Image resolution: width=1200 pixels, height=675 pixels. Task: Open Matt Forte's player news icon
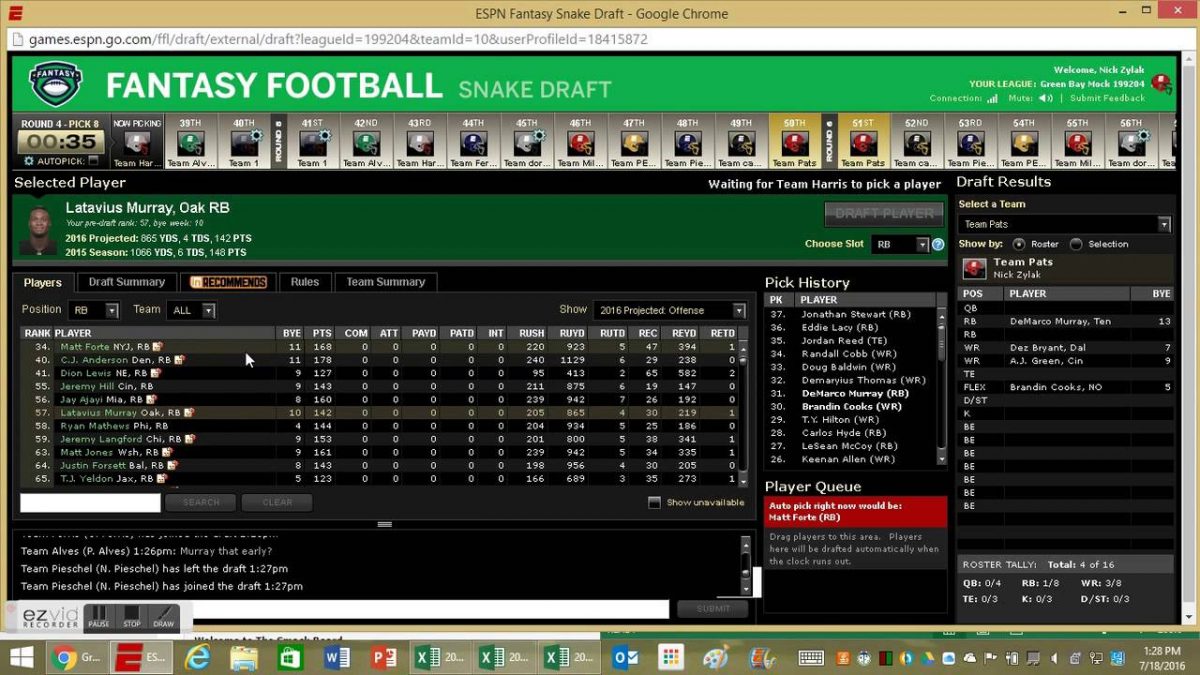[x=157, y=347]
